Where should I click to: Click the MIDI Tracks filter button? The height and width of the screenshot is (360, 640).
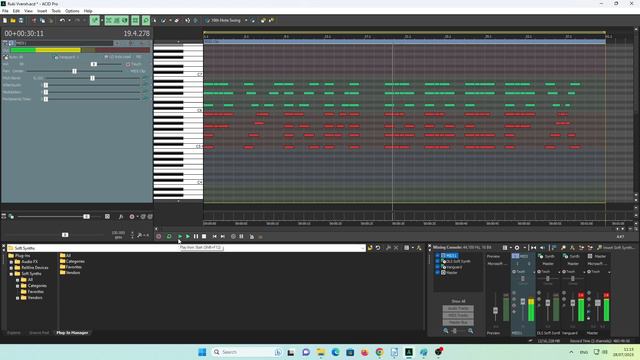click(x=458, y=316)
